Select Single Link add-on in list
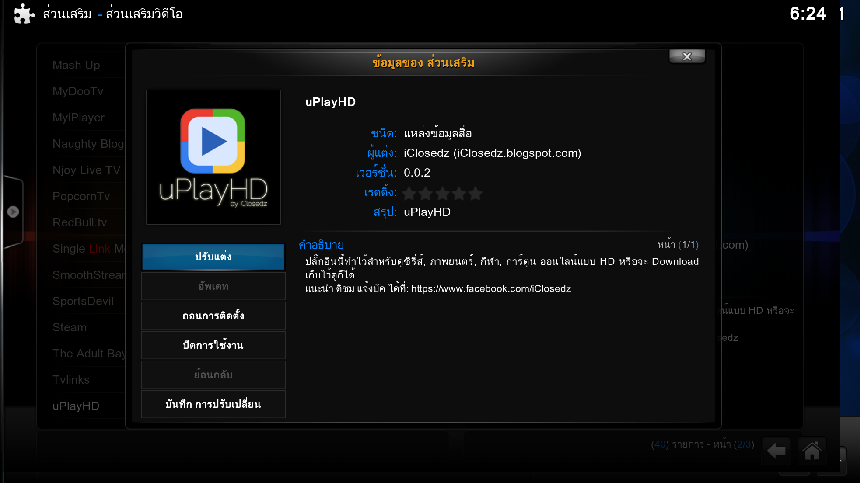 88,249
